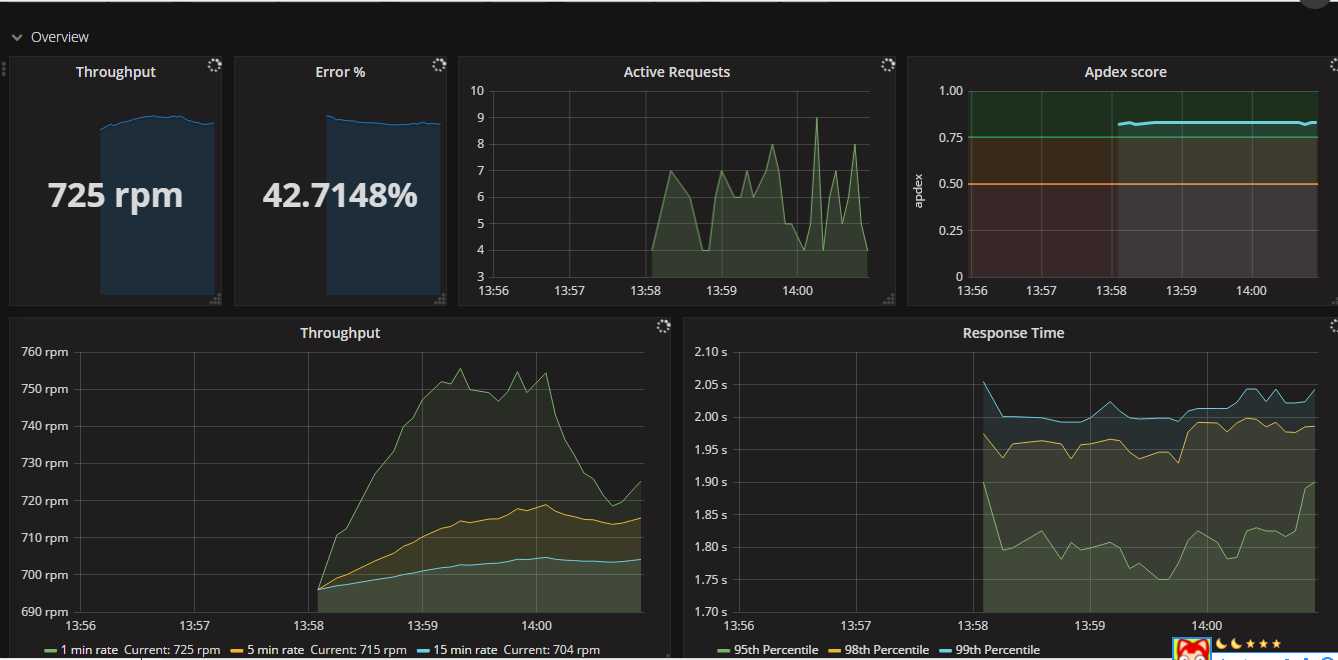Click resize handle of Apdex score panel

click(x=1334, y=299)
